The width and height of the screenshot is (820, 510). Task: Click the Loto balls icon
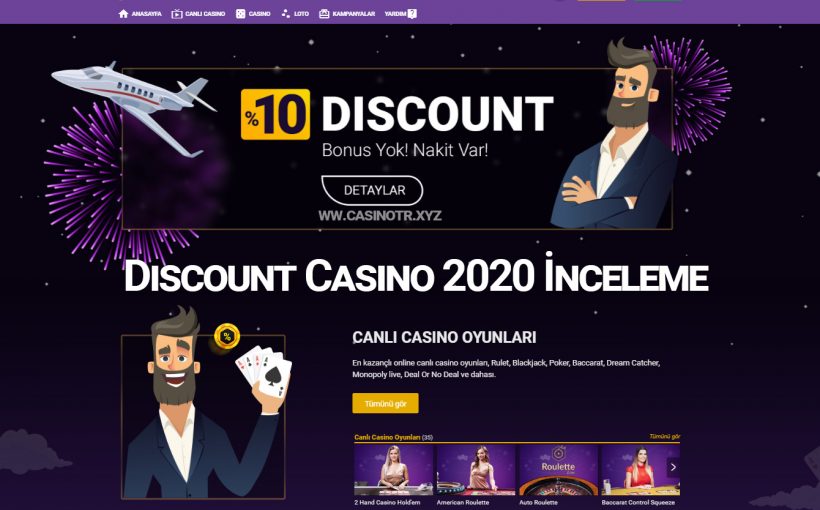(286, 14)
